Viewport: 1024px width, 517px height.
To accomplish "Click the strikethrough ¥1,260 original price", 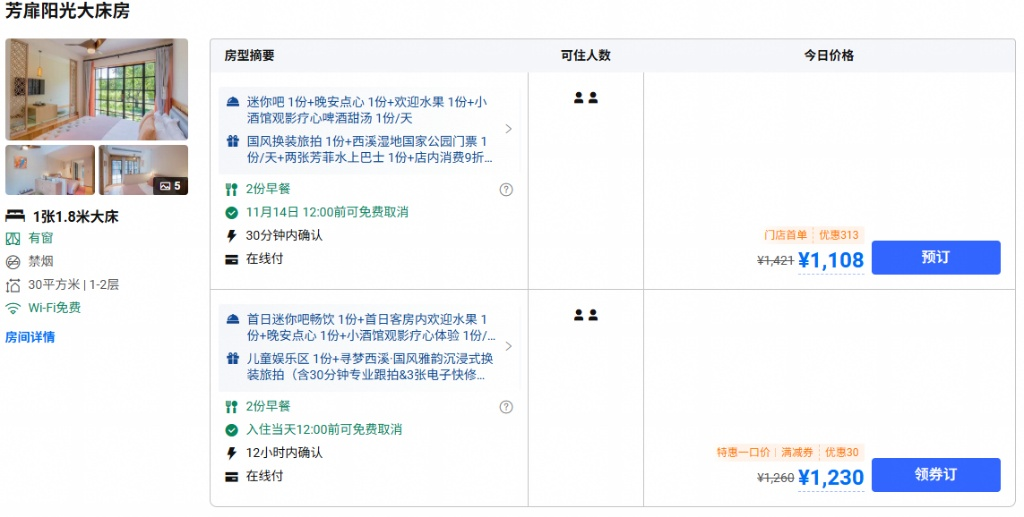I will coord(775,478).
